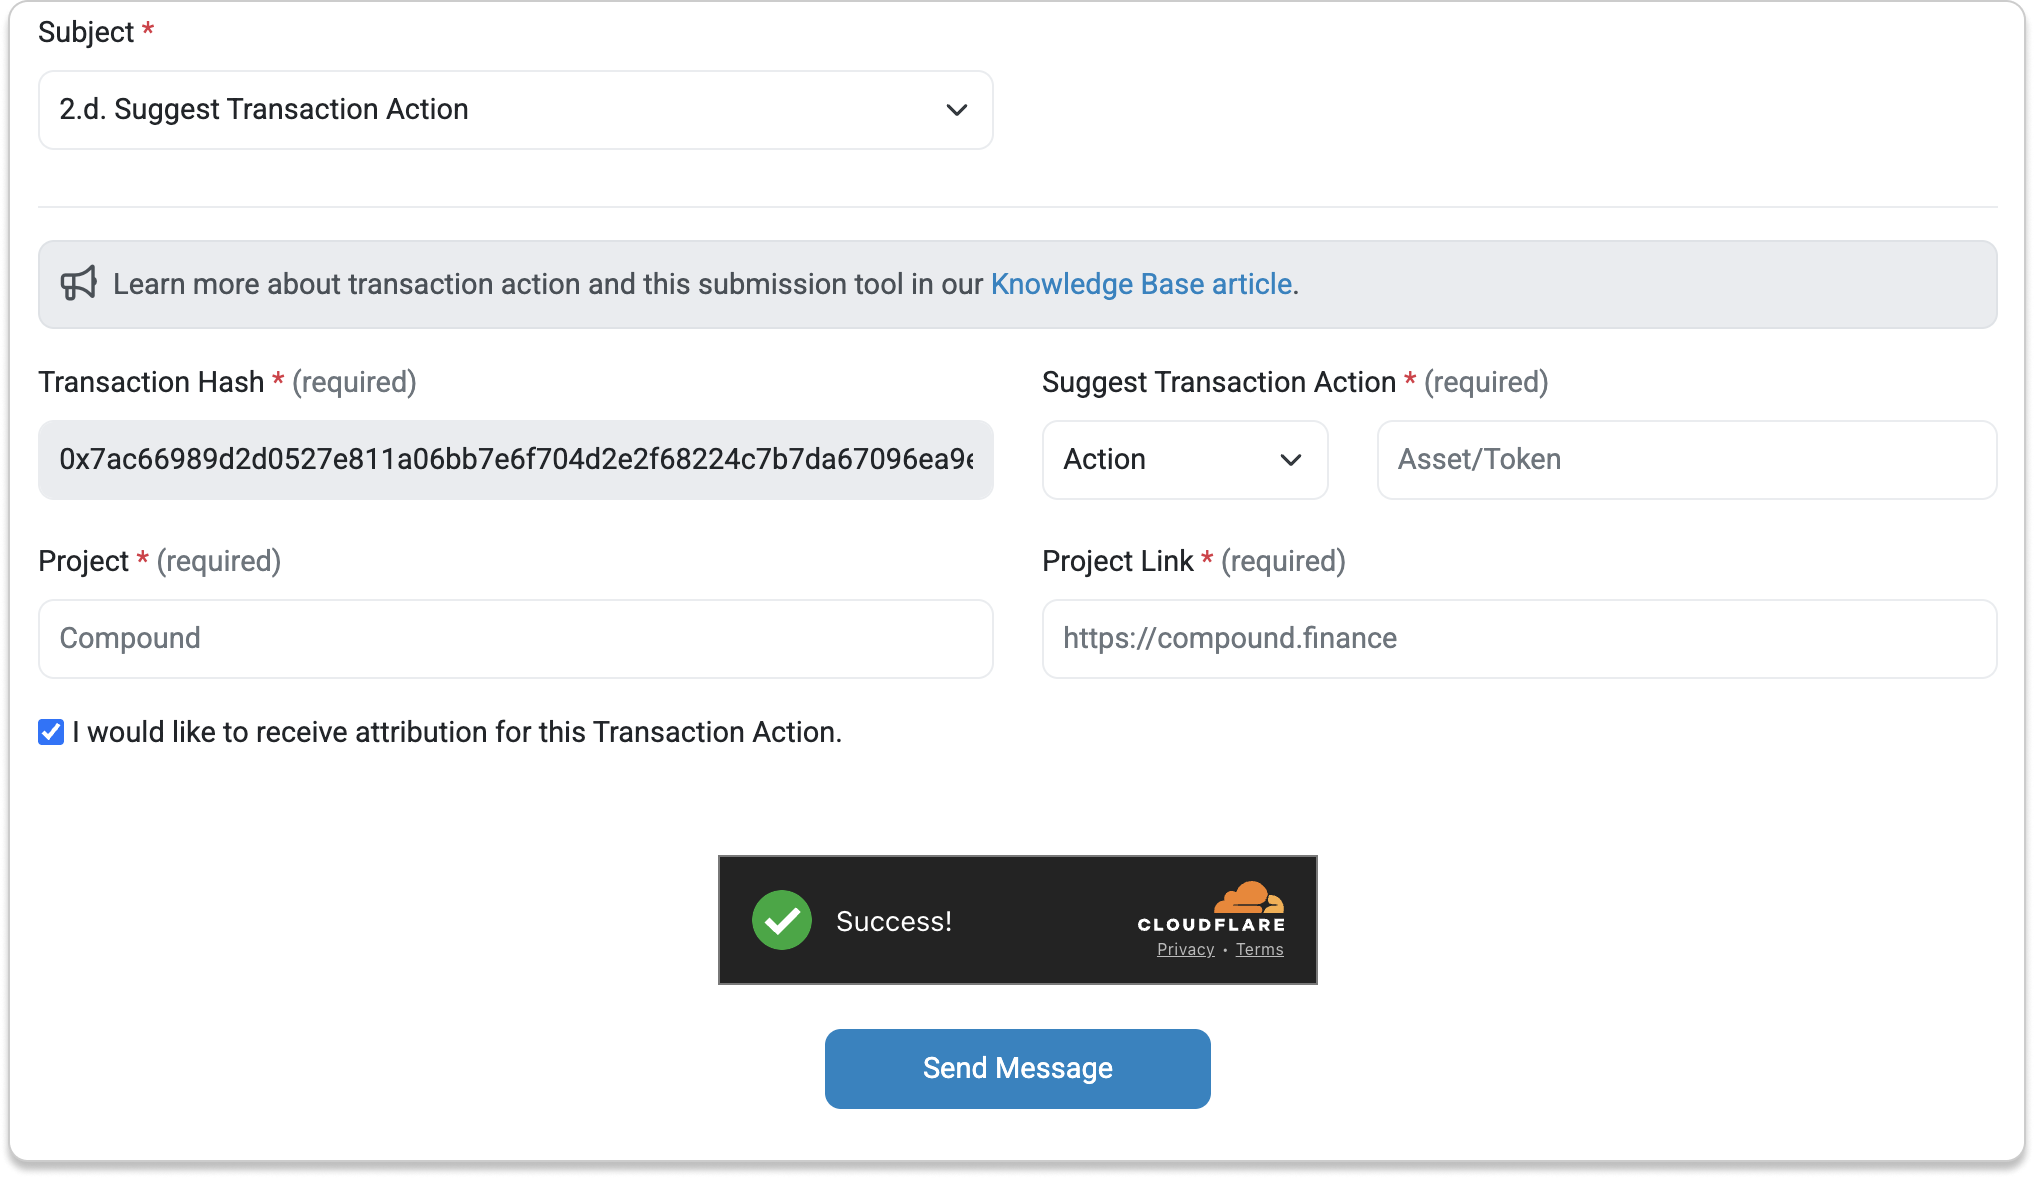
Task: Click the megaphone announcement icon
Action: 78,284
